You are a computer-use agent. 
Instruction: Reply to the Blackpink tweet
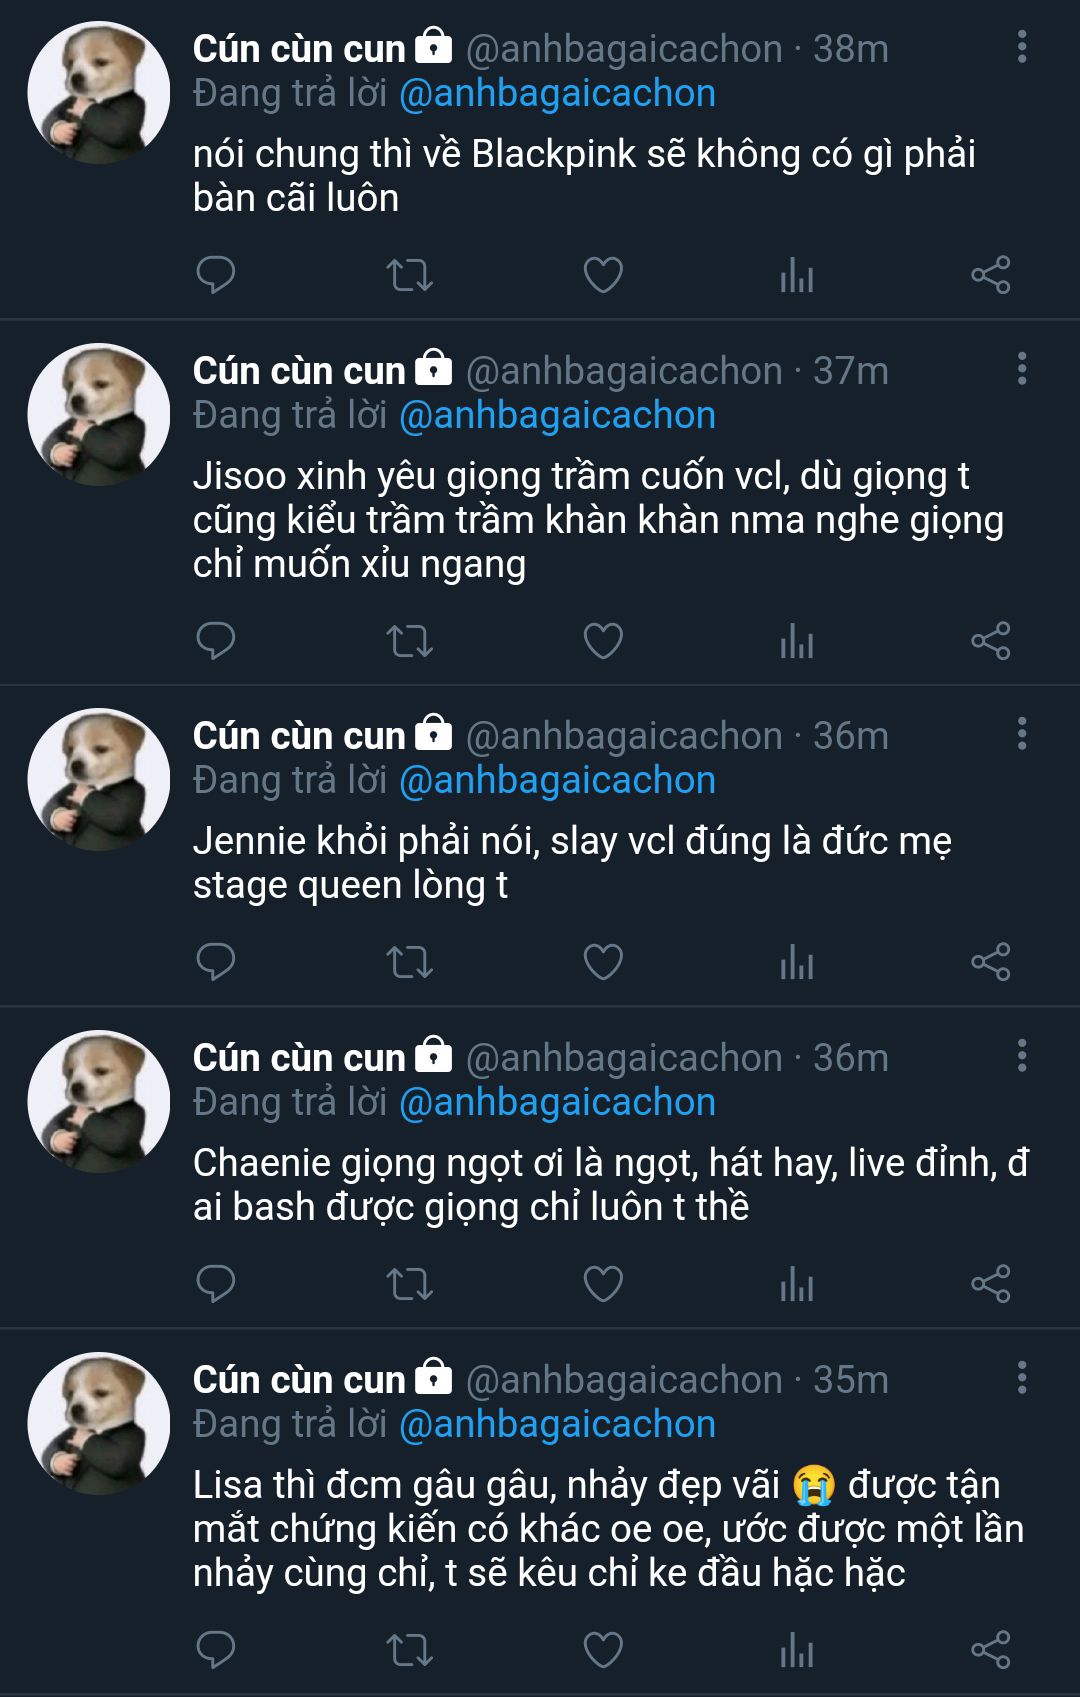[x=215, y=274]
